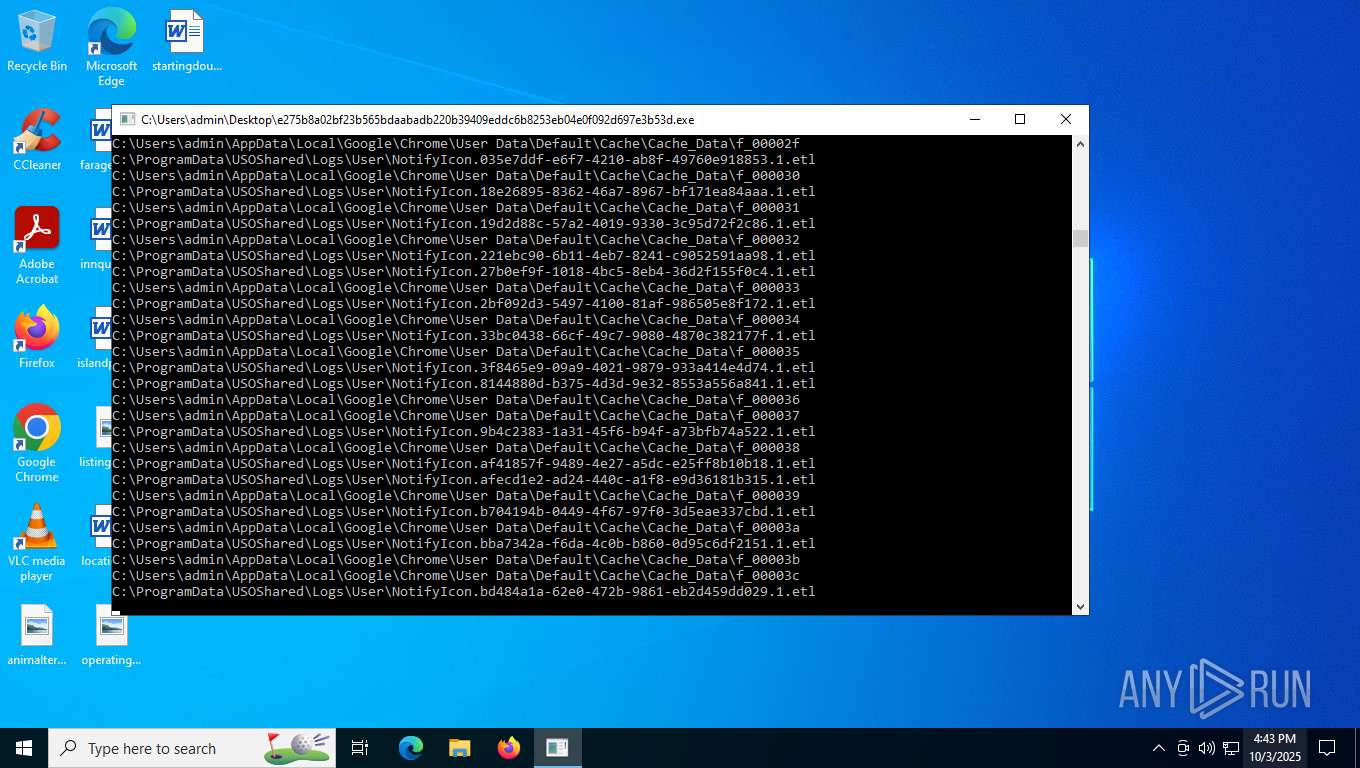Click the NotifyIcon.19d2d88c log path line
The width and height of the screenshot is (1360, 768).
(x=464, y=224)
